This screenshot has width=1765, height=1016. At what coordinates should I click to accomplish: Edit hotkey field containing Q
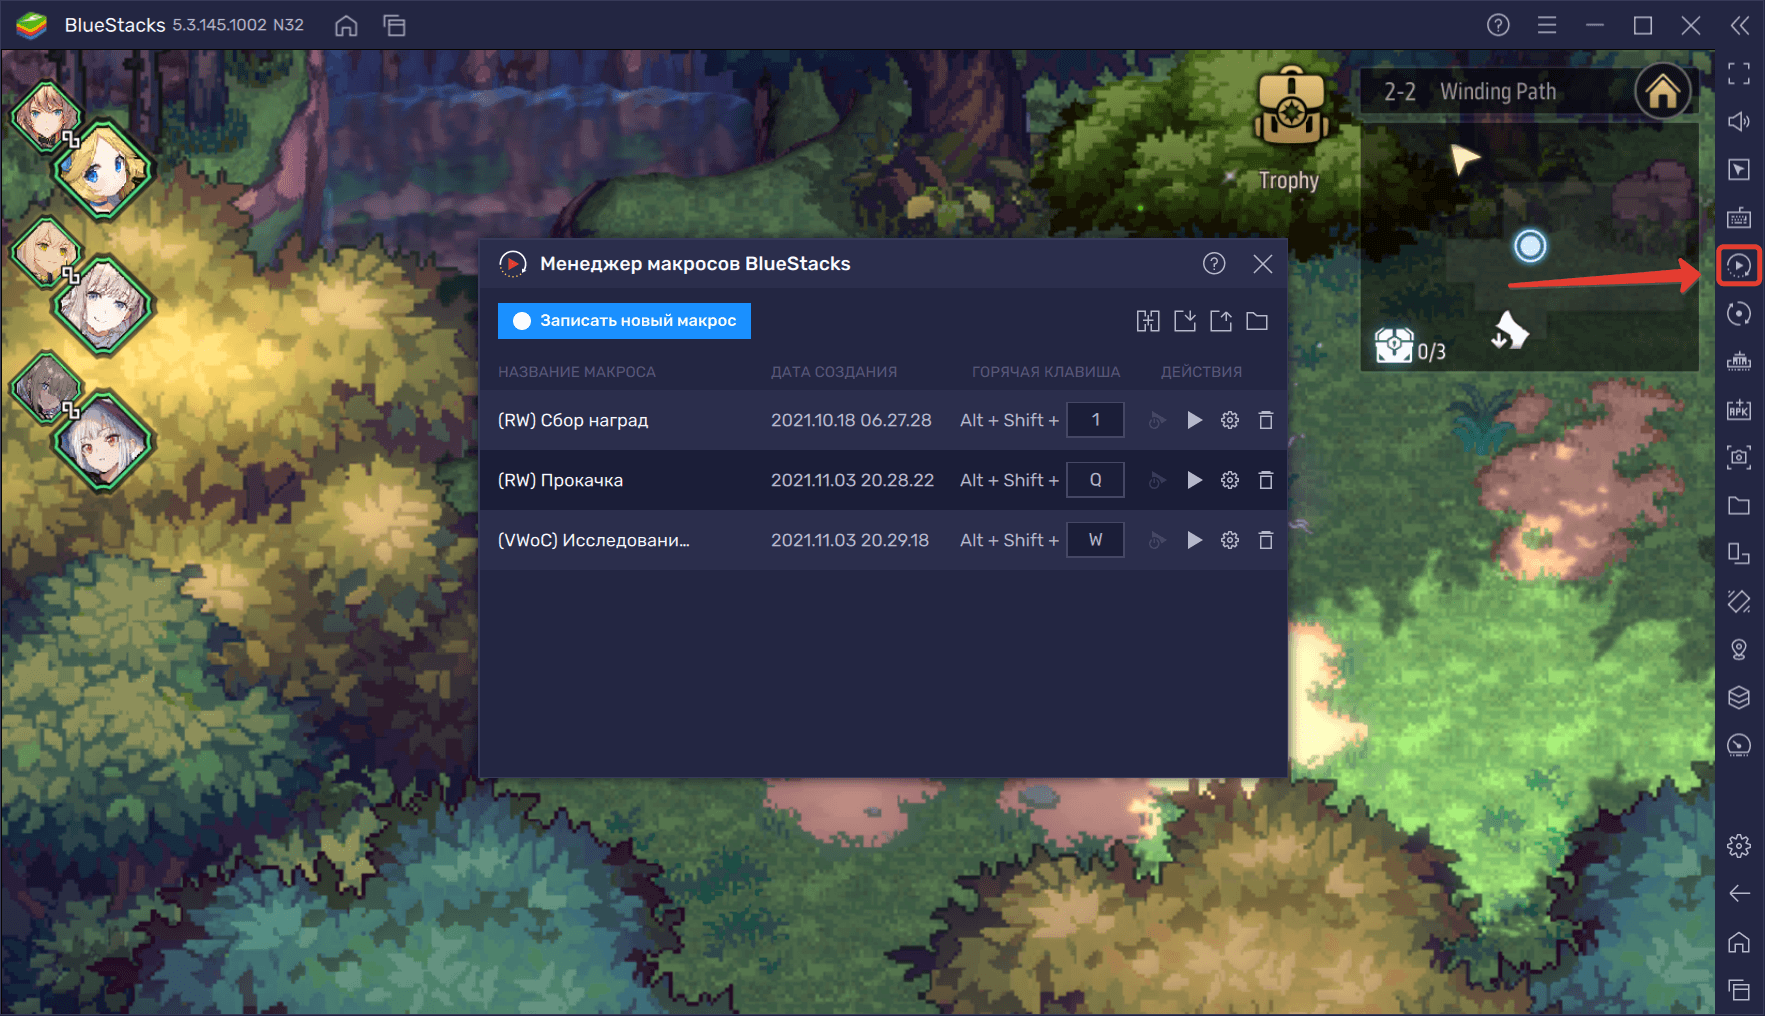(1095, 480)
